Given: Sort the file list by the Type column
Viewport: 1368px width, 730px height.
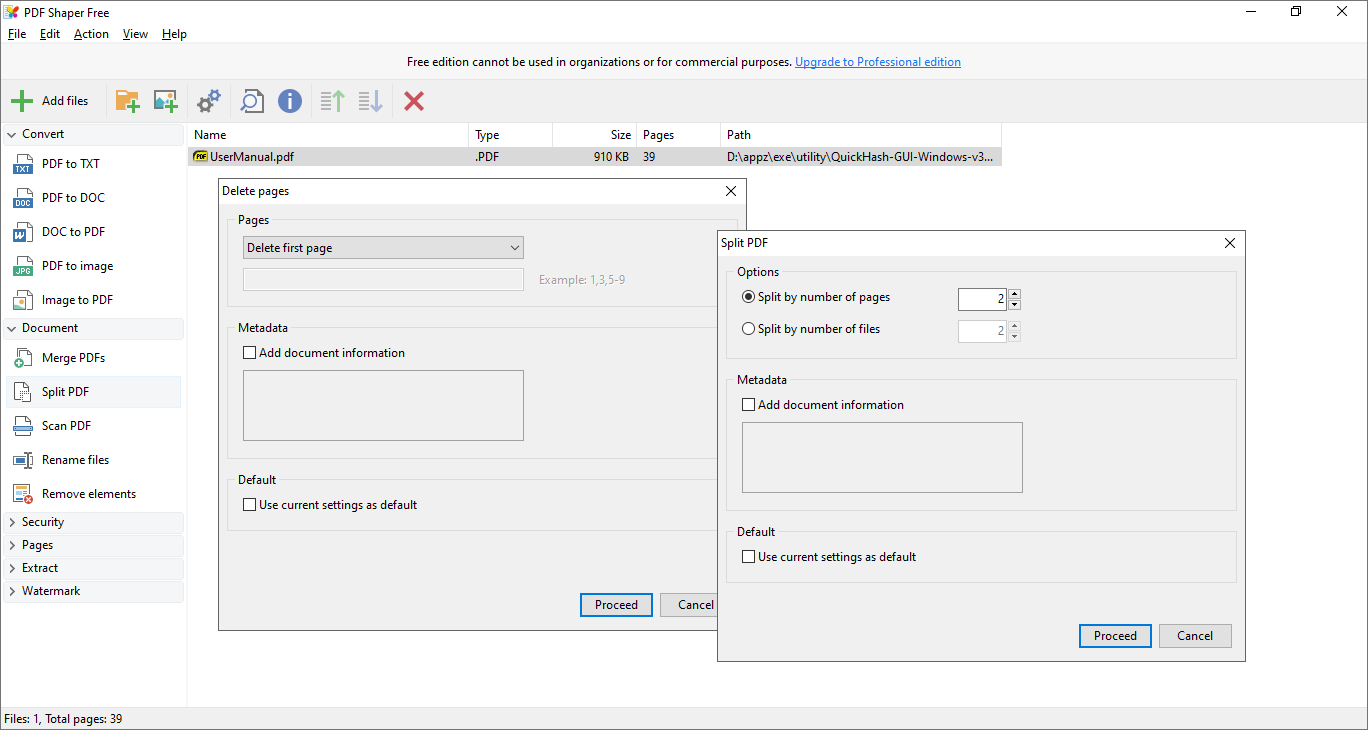Looking at the screenshot, I should pyautogui.click(x=510, y=135).
